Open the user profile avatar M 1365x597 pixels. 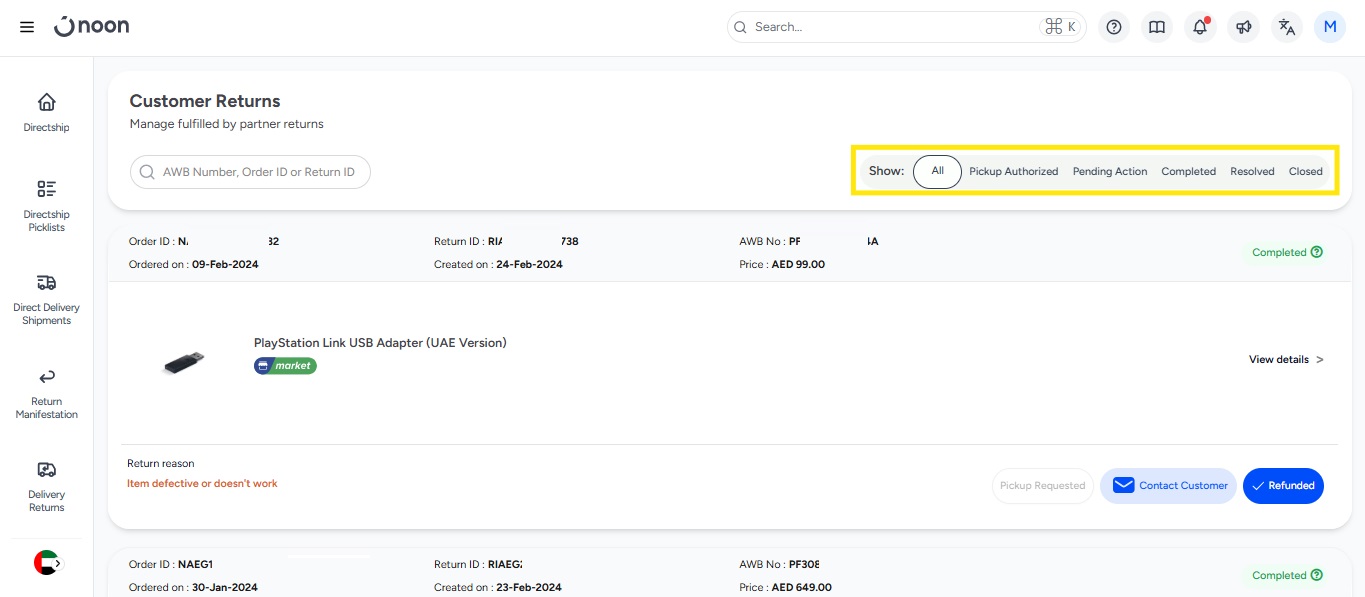coord(1330,27)
